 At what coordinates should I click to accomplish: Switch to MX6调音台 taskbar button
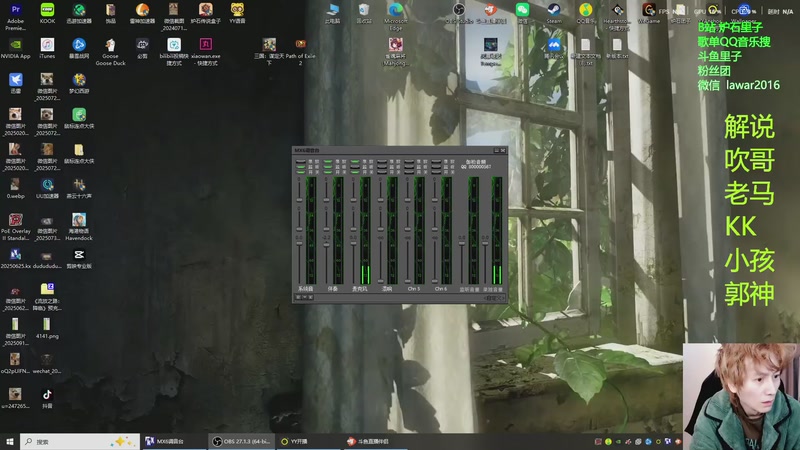[173, 442]
